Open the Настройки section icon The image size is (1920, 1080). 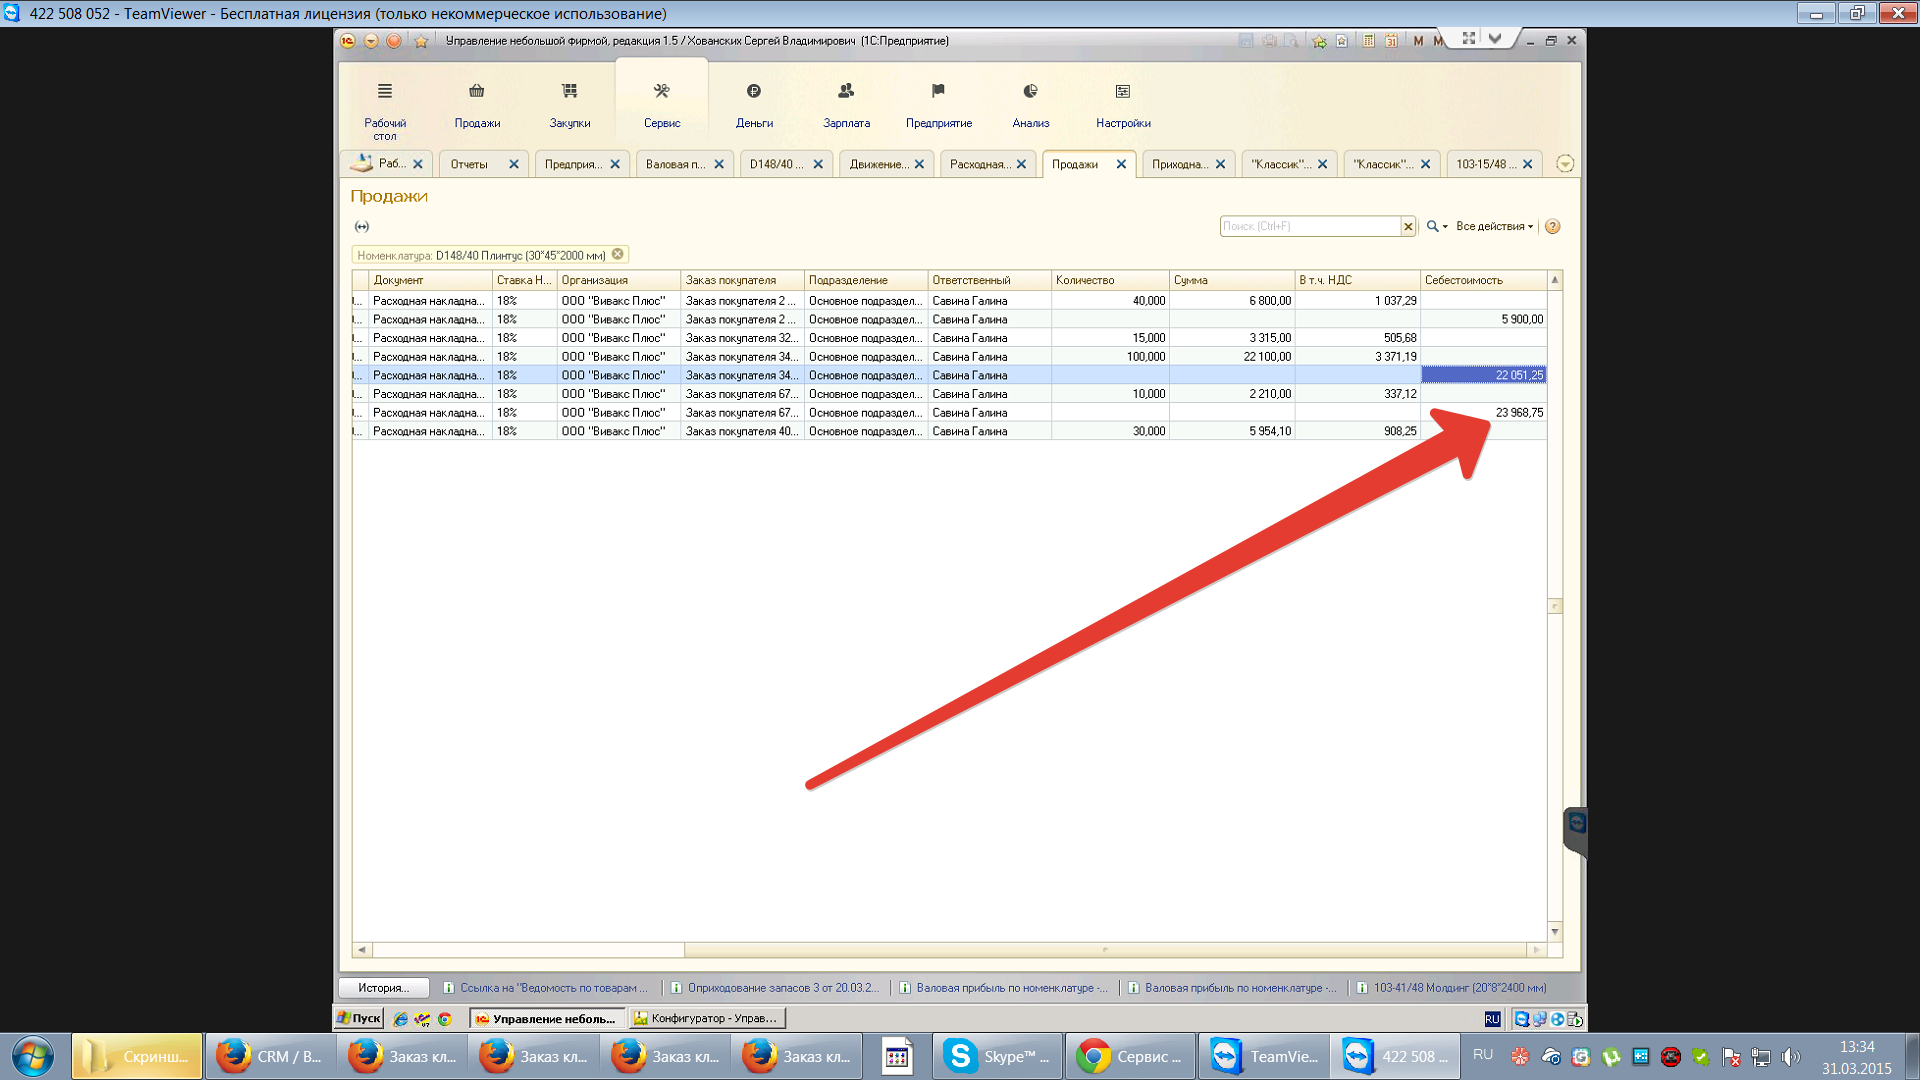pyautogui.click(x=1122, y=92)
